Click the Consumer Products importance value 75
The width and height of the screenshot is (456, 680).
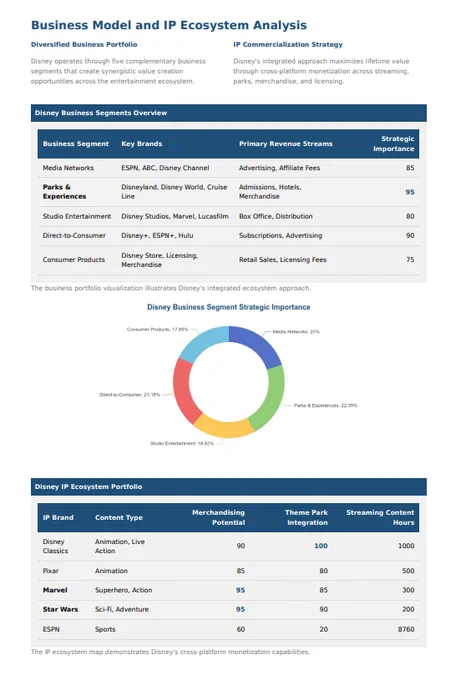pyautogui.click(x=410, y=260)
